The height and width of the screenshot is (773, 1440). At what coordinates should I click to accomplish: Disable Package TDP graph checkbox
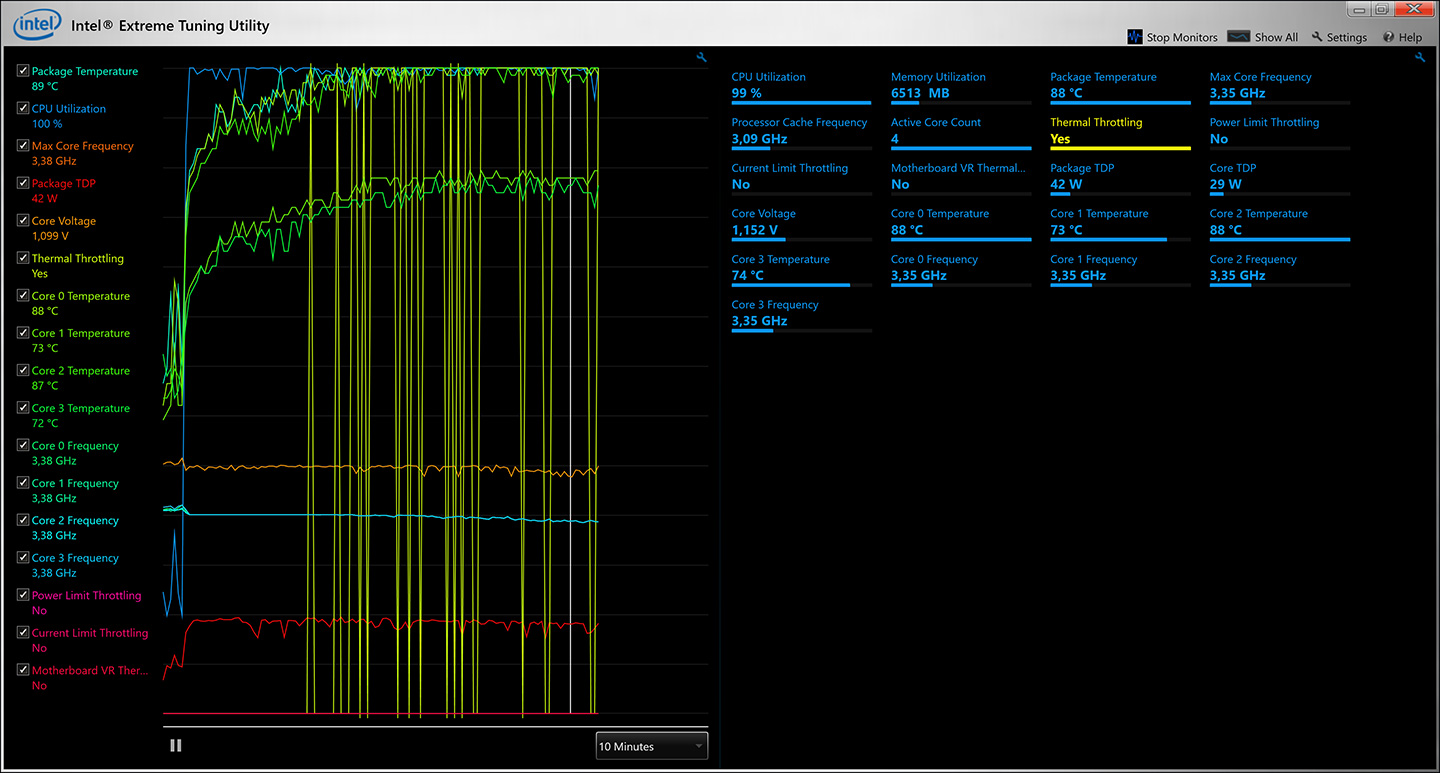click(x=23, y=183)
